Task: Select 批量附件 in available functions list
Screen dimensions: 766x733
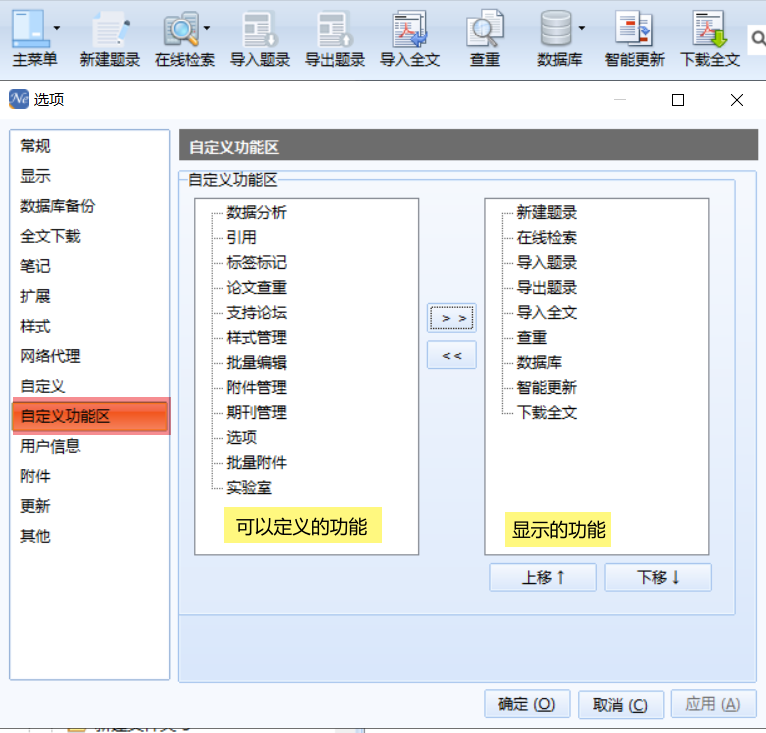Action: click(256, 462)
